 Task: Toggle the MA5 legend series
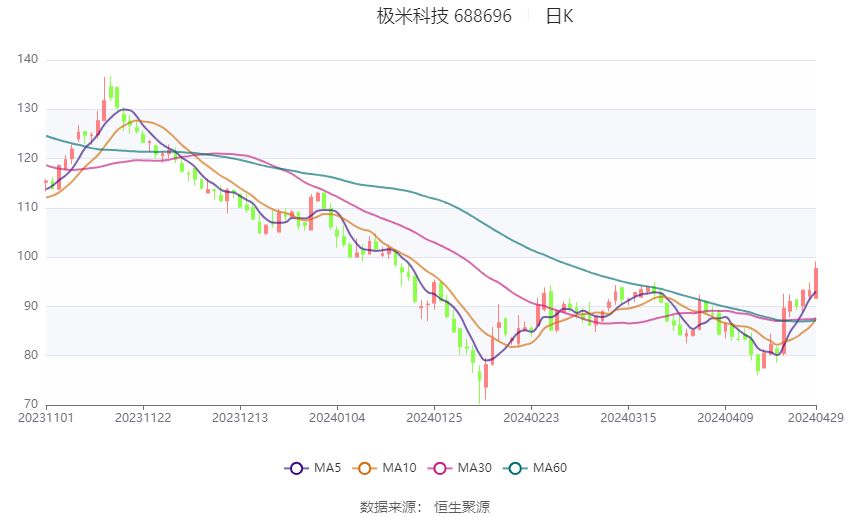(313, 468)
